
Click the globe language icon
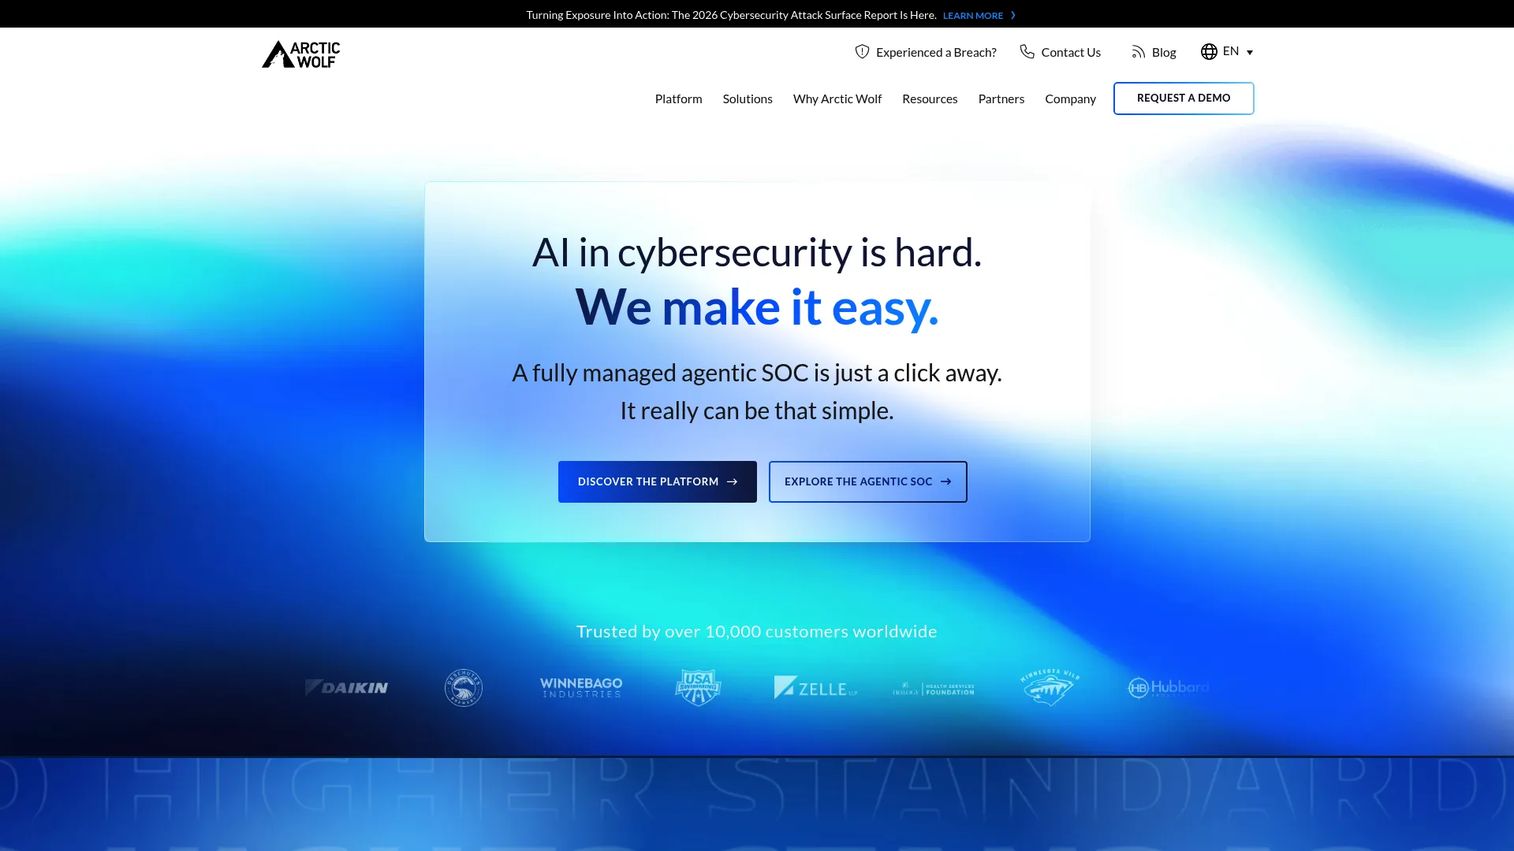(x=1209, y=52)
